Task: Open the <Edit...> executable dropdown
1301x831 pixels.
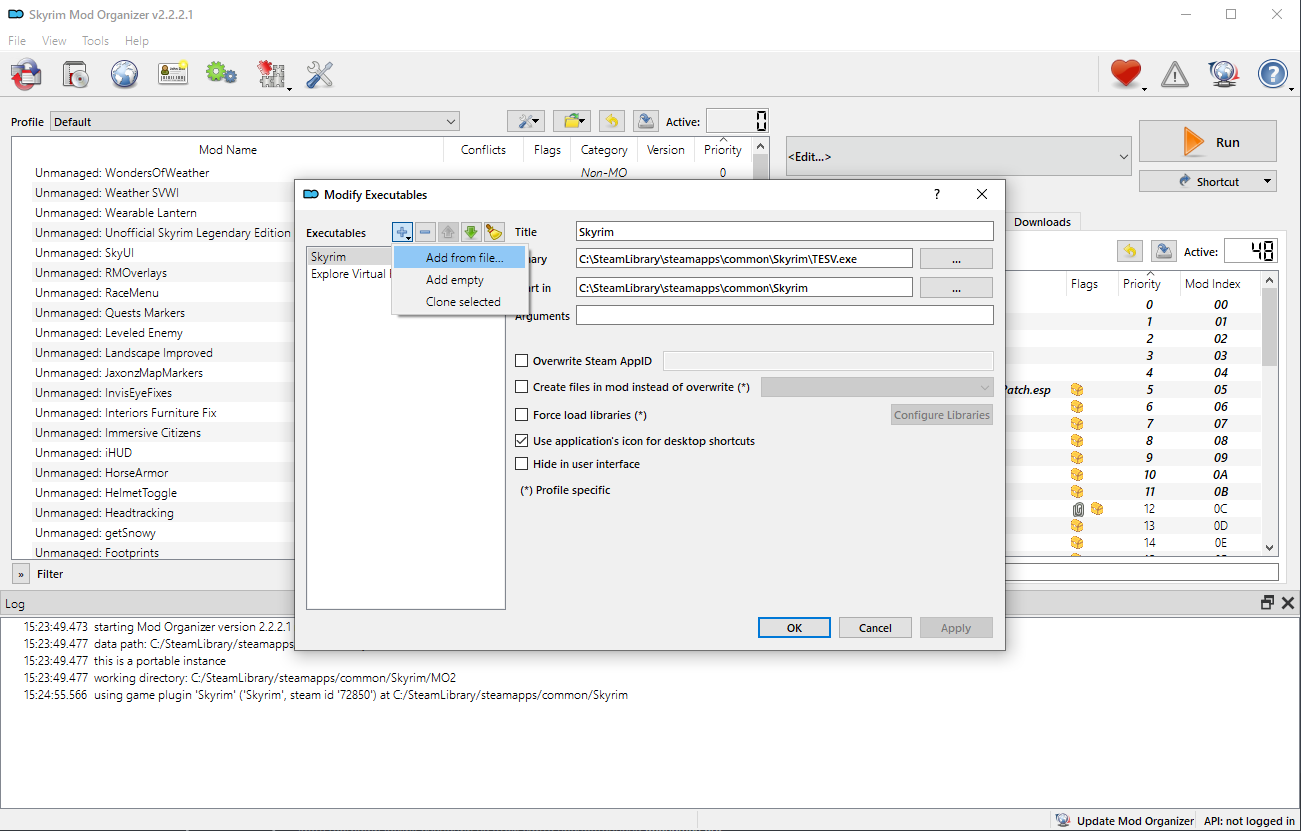Action: [x=959, y=157]
